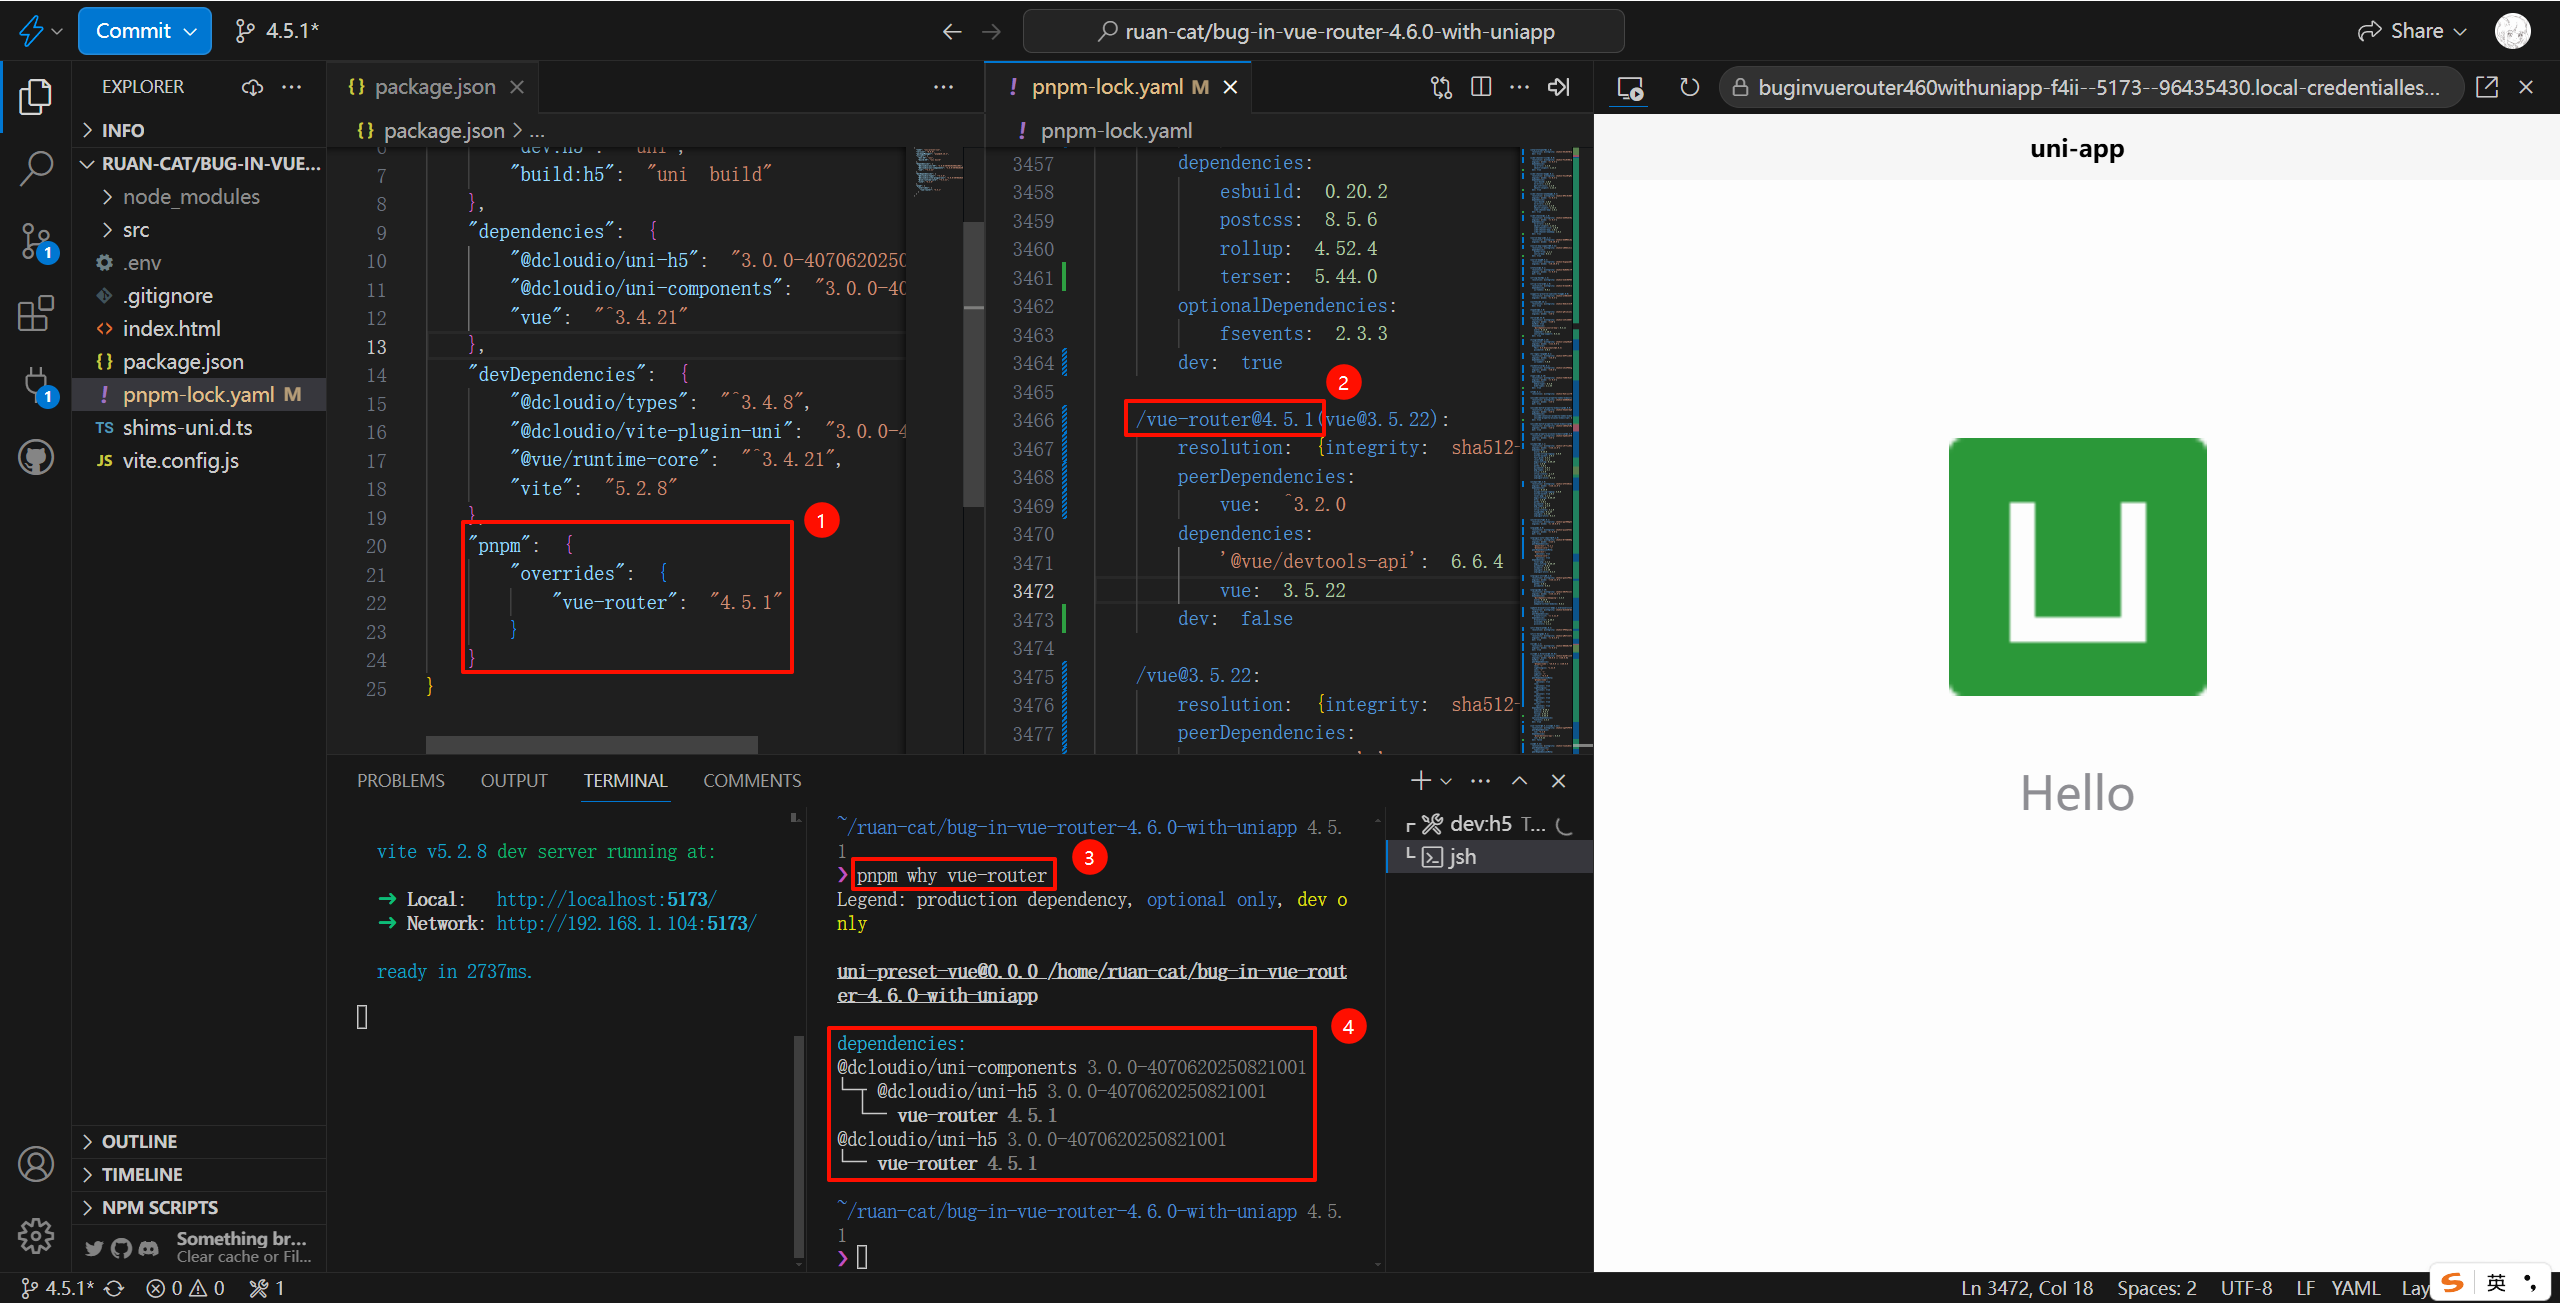The height and width of the screenshot is (1303, 2560).
Task: Switch to the PROBLEMS tab
Action: [x=400, y=781]
